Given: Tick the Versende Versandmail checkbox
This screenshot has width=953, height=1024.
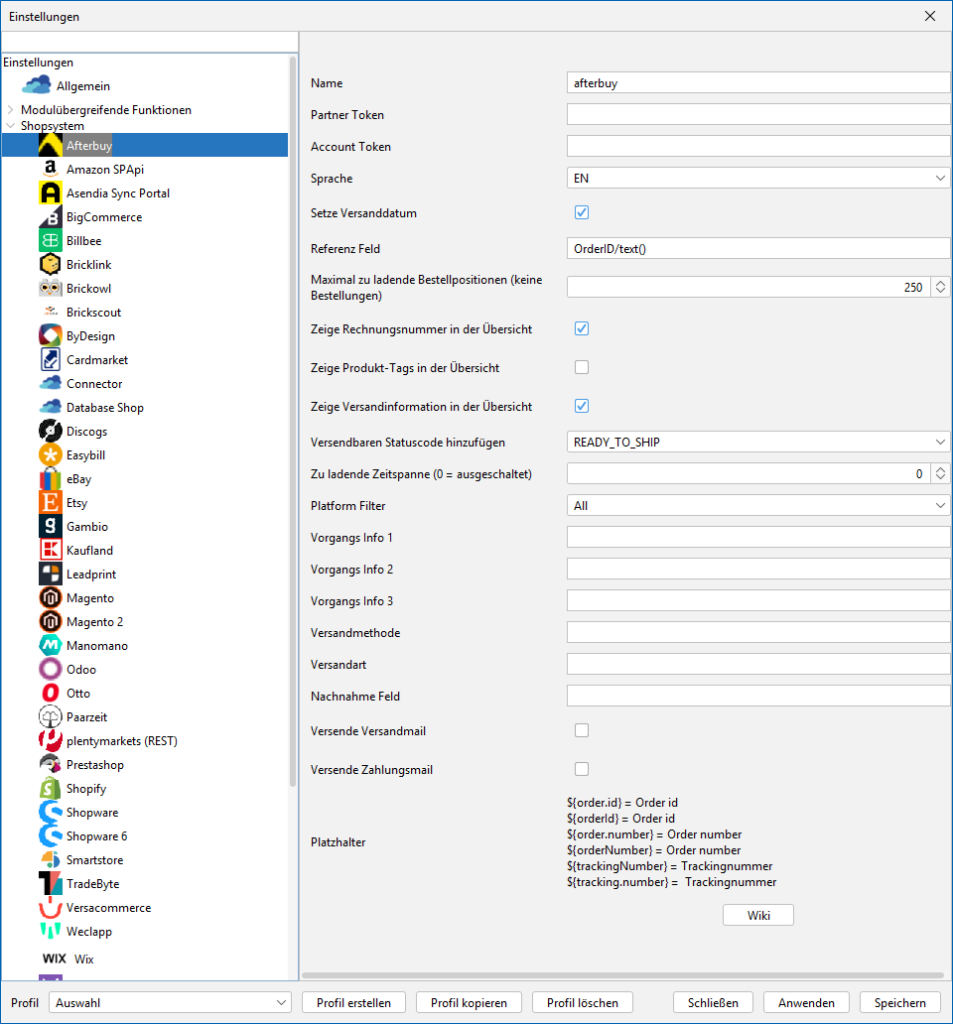Looking at the screenshot, I should [x=581, y=731].
